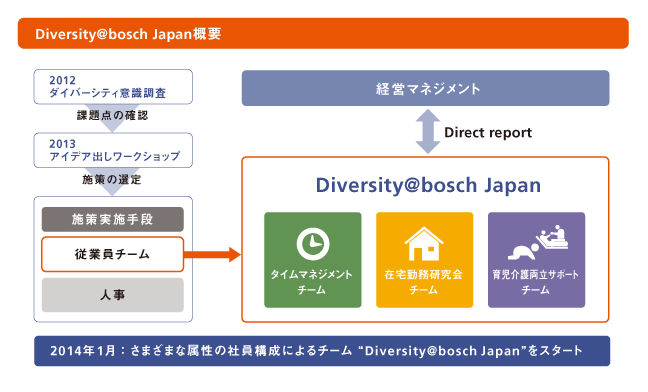
Task: Click the 在宅勤務研究会チーム label
Action: click(424, 282)
